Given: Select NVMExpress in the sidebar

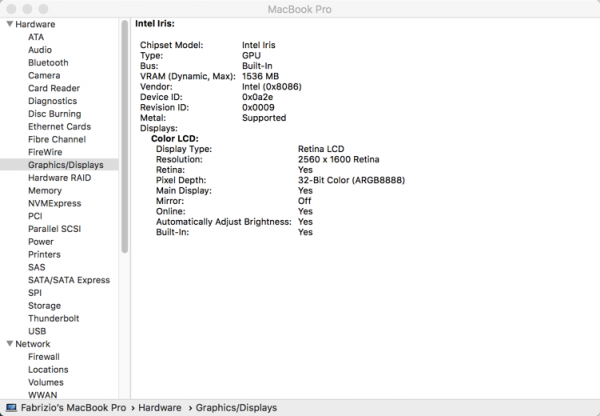Looking at the screenshot, I should [x=55, y=203].
